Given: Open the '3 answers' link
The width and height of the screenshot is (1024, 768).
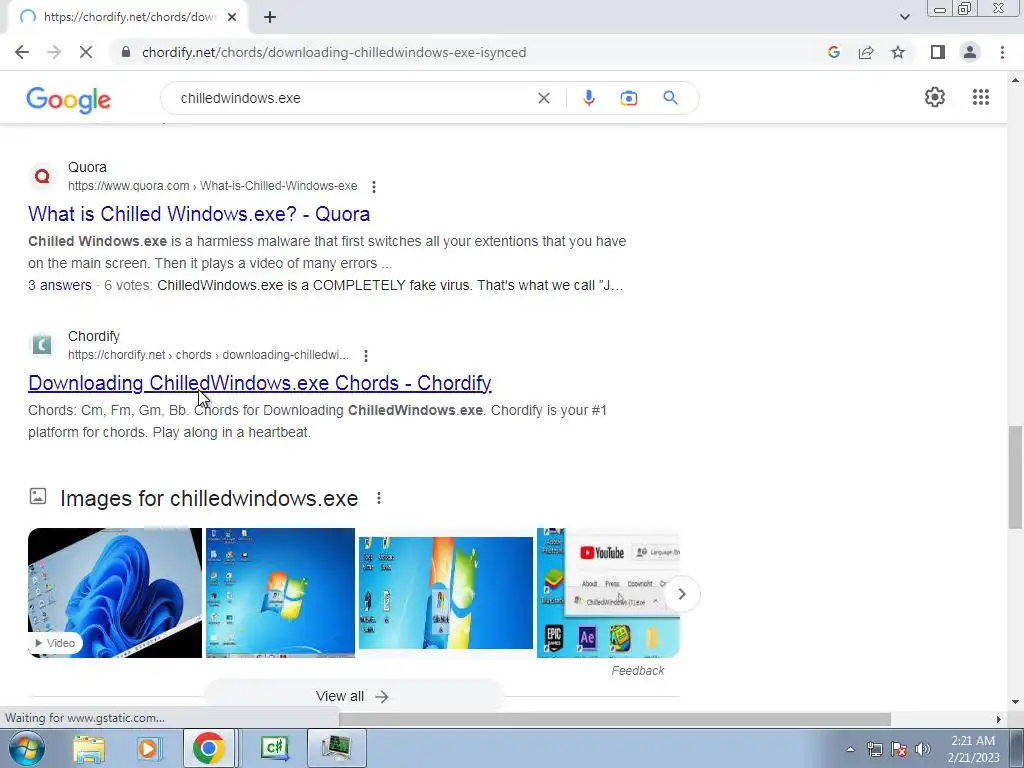Looking at the screenshot, I should 59,285.
